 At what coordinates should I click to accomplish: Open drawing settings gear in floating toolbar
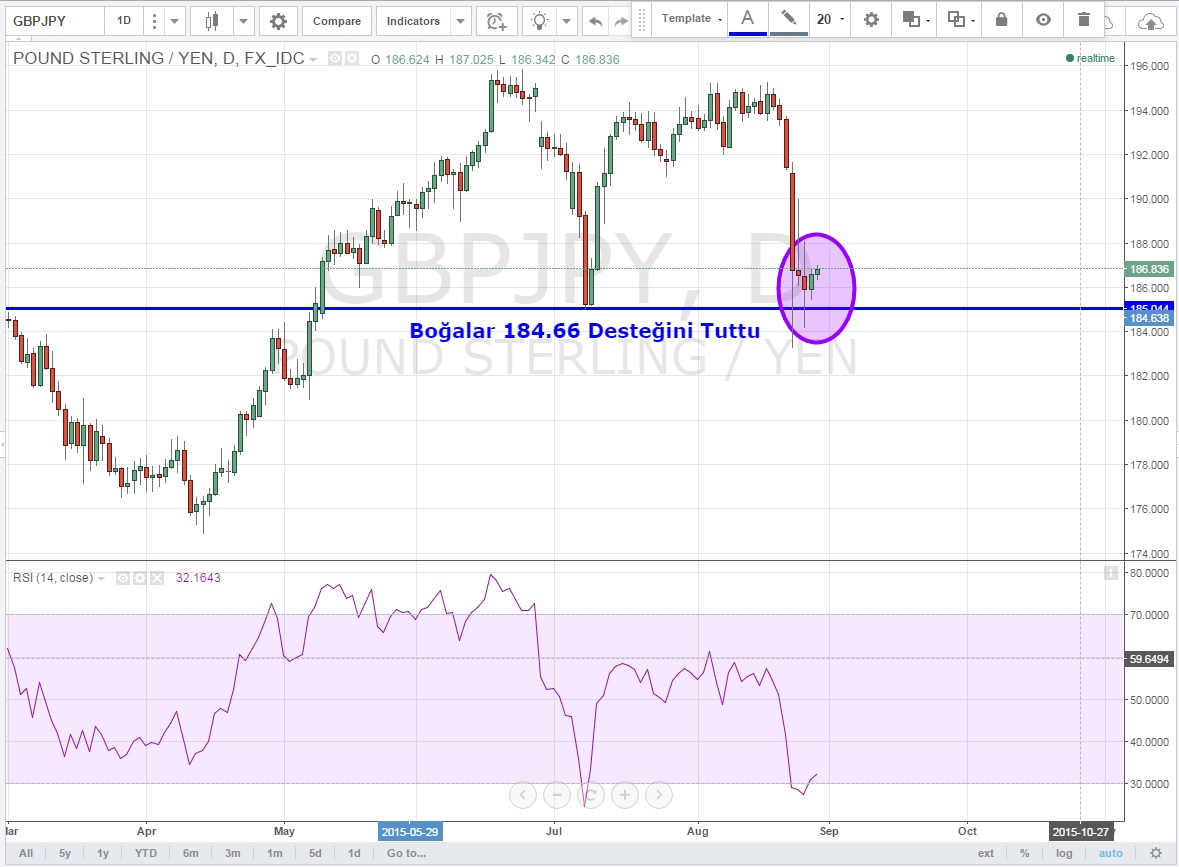click(x=871, y=19)
